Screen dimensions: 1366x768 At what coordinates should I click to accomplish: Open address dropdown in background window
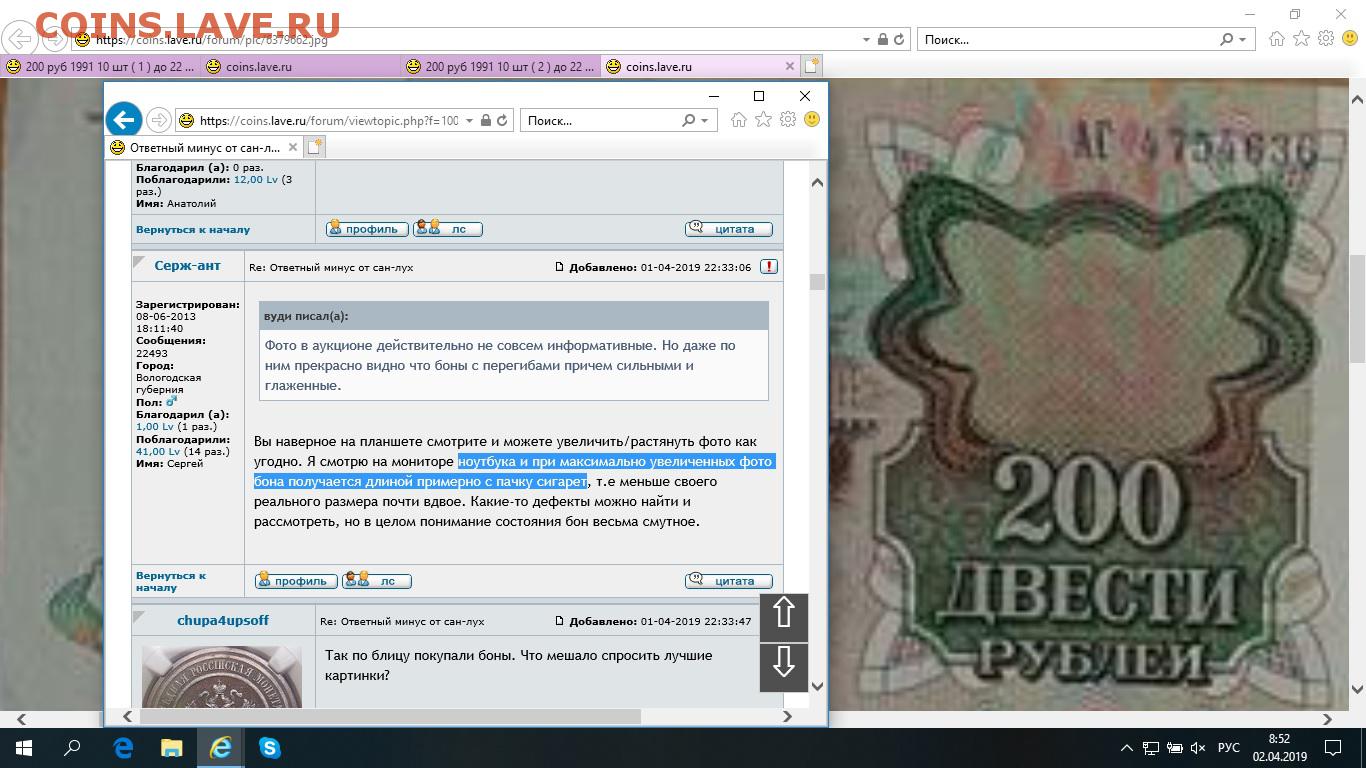click(x=866, y=40)
